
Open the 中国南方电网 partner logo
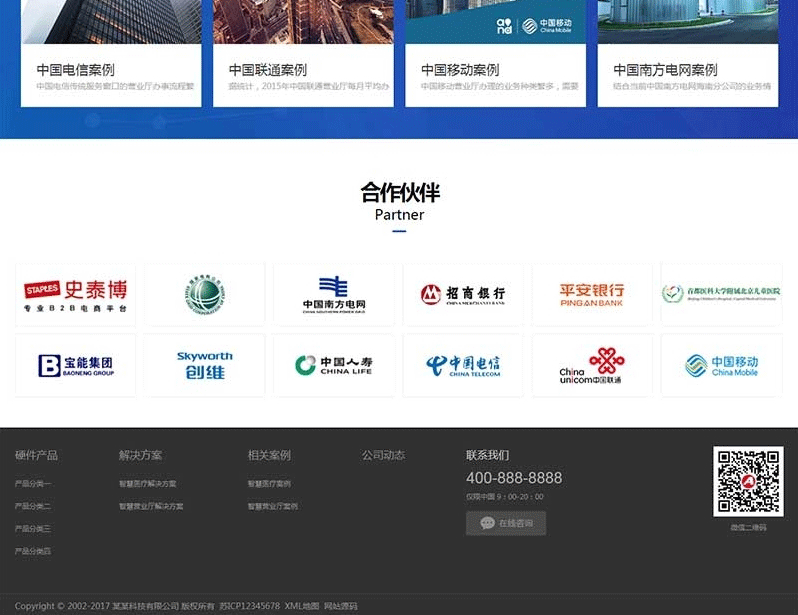(x=334, y=295)
